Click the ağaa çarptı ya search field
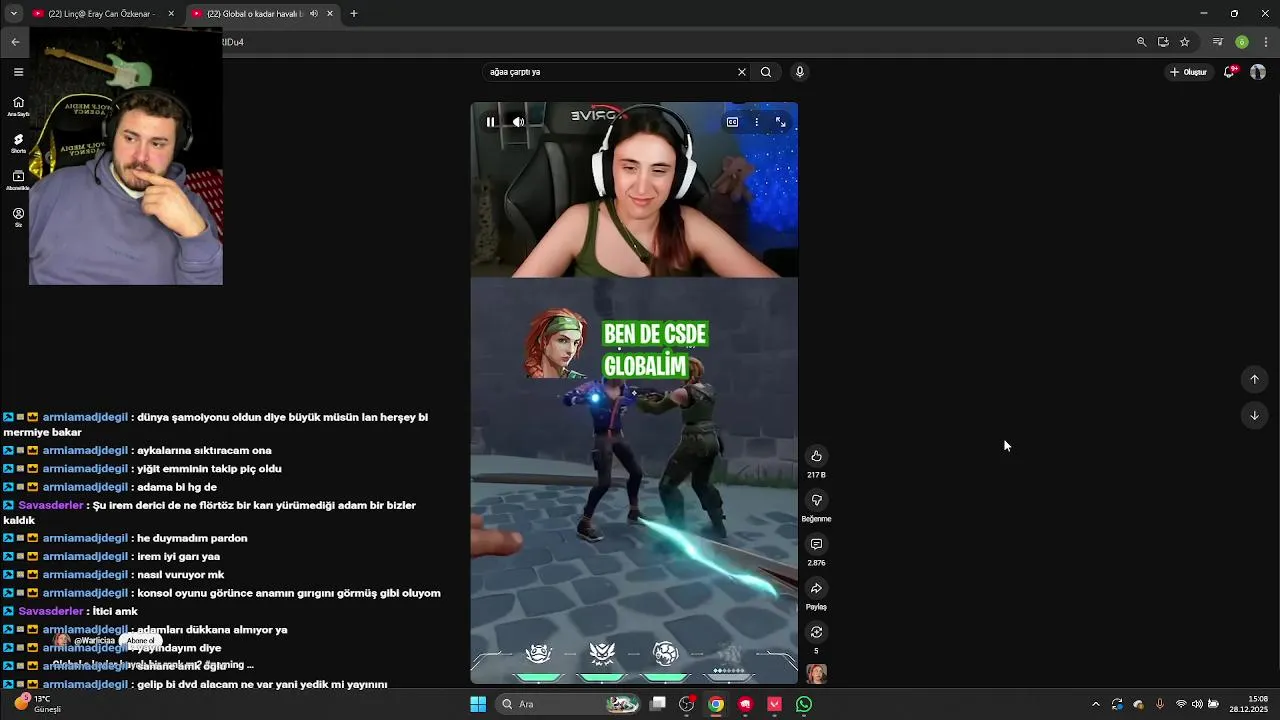Image resolution: width=1280 pixels, height=720 pixels. 608,72
